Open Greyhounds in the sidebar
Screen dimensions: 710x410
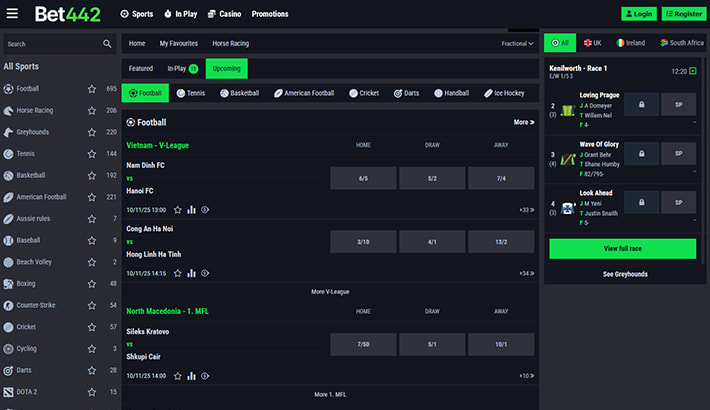click(33, 132)
